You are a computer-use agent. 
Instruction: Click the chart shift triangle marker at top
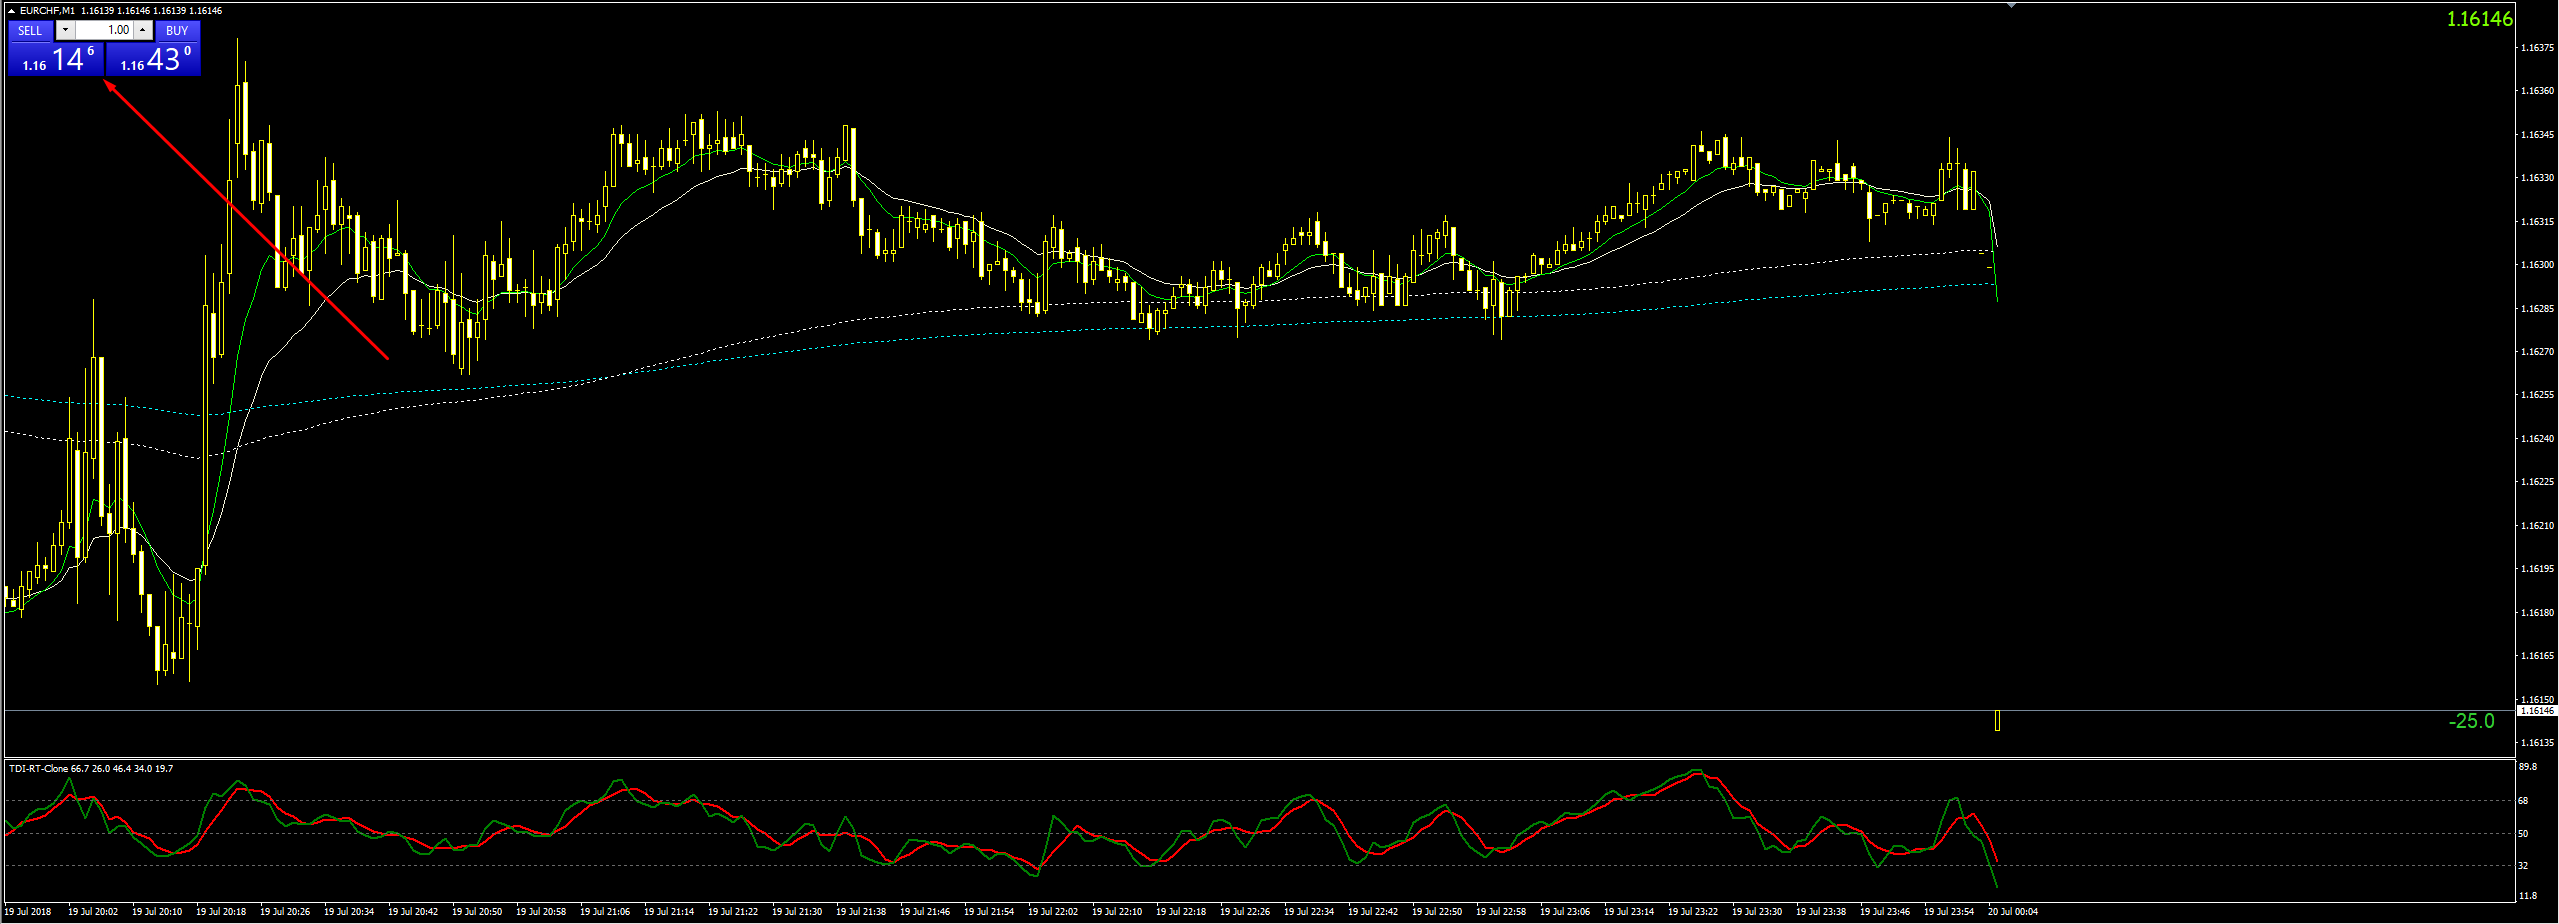2012,6
